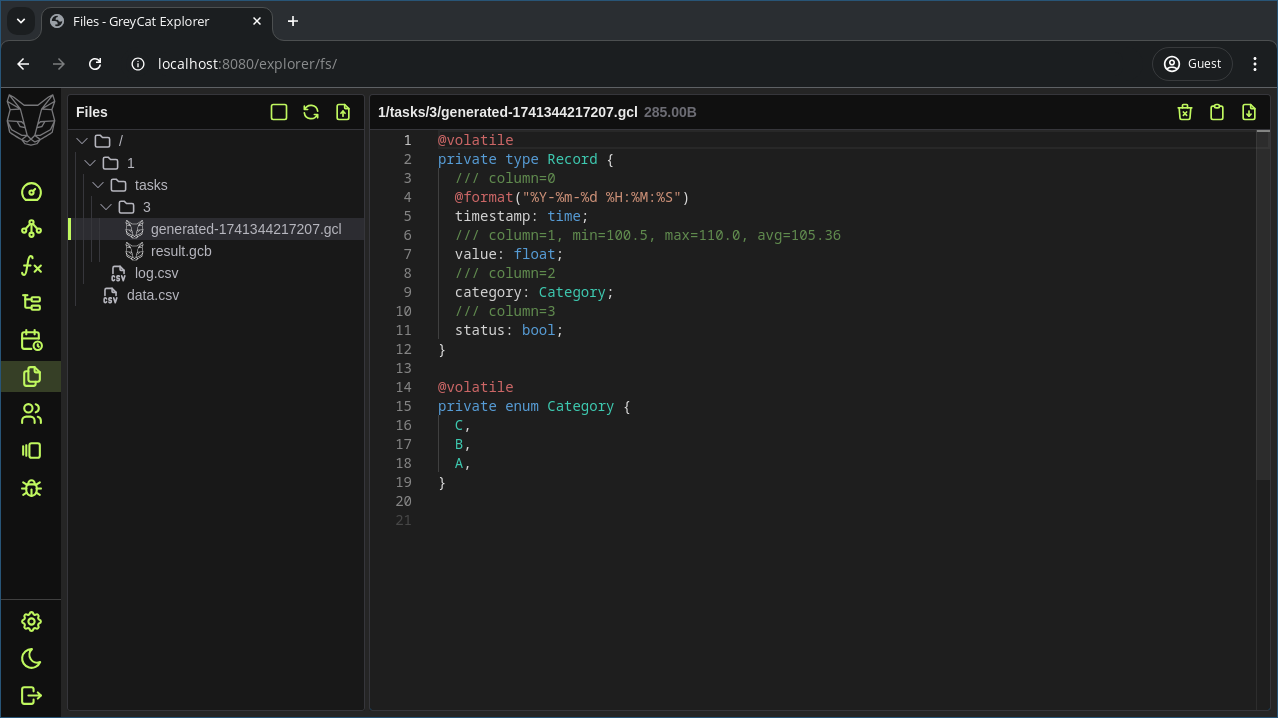Collapse the 'tasks' folder chevron
Image resolution: width=1278 pixels, height=718 pixels.
point(98,185)
